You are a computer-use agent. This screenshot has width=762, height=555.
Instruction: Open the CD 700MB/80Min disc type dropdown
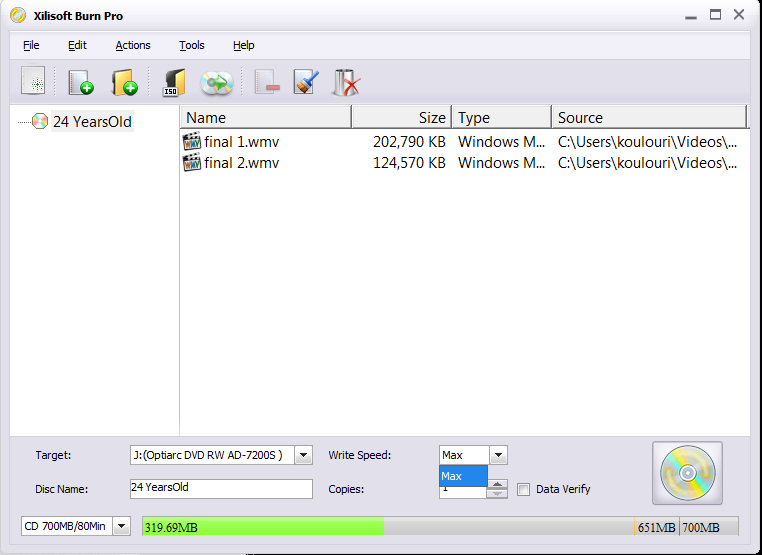(x=121, y=526)
